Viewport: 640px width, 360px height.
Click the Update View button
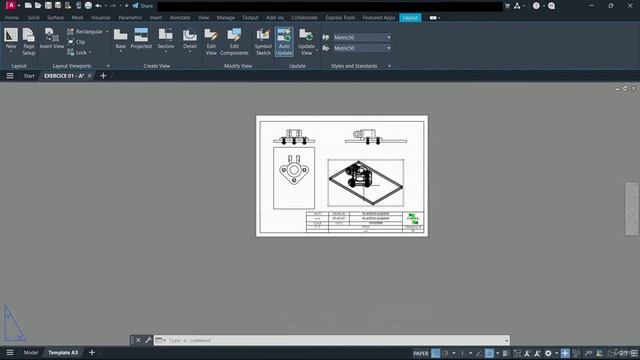[x=306, y=42]
